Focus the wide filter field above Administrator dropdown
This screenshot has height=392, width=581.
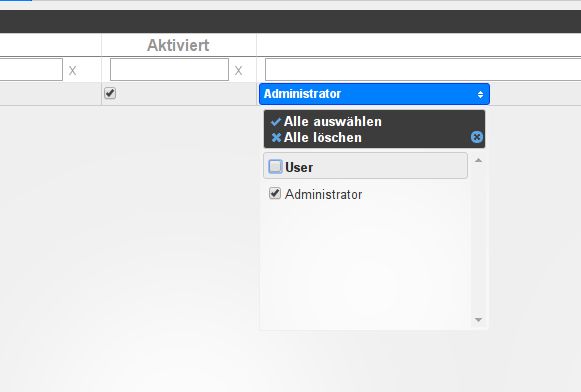pyautogui.click(x=423, y=70)
